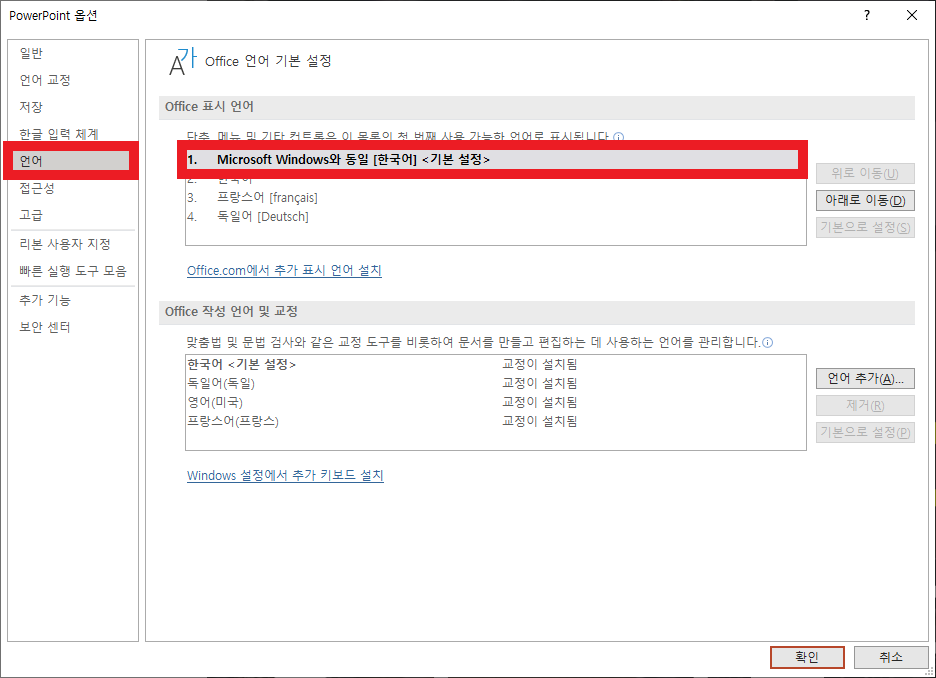The width and height of the screenshot is (936, 678).
Task: Click info icon beside authoring language description
Action: pos(768,343)
